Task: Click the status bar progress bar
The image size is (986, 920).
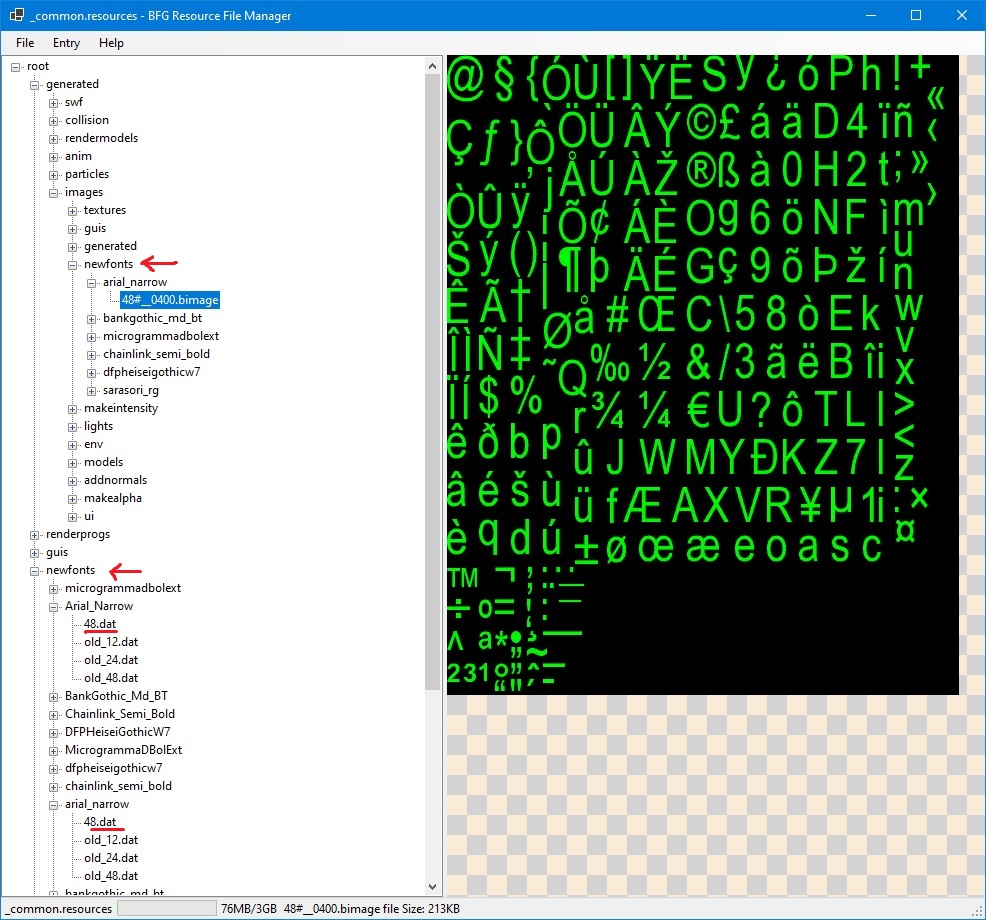Action: point(167,909)
